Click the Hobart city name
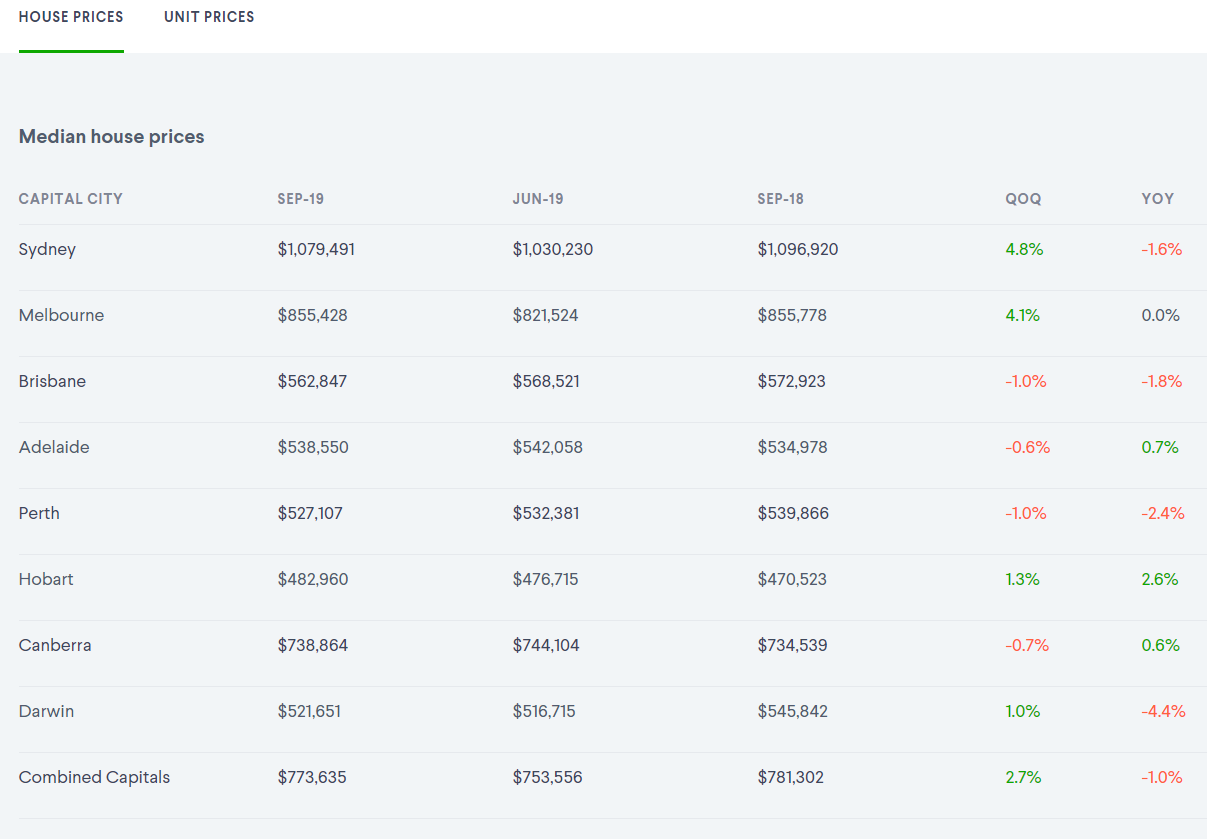This screenshot has height=839, width=1207. (x=46, y=579)
